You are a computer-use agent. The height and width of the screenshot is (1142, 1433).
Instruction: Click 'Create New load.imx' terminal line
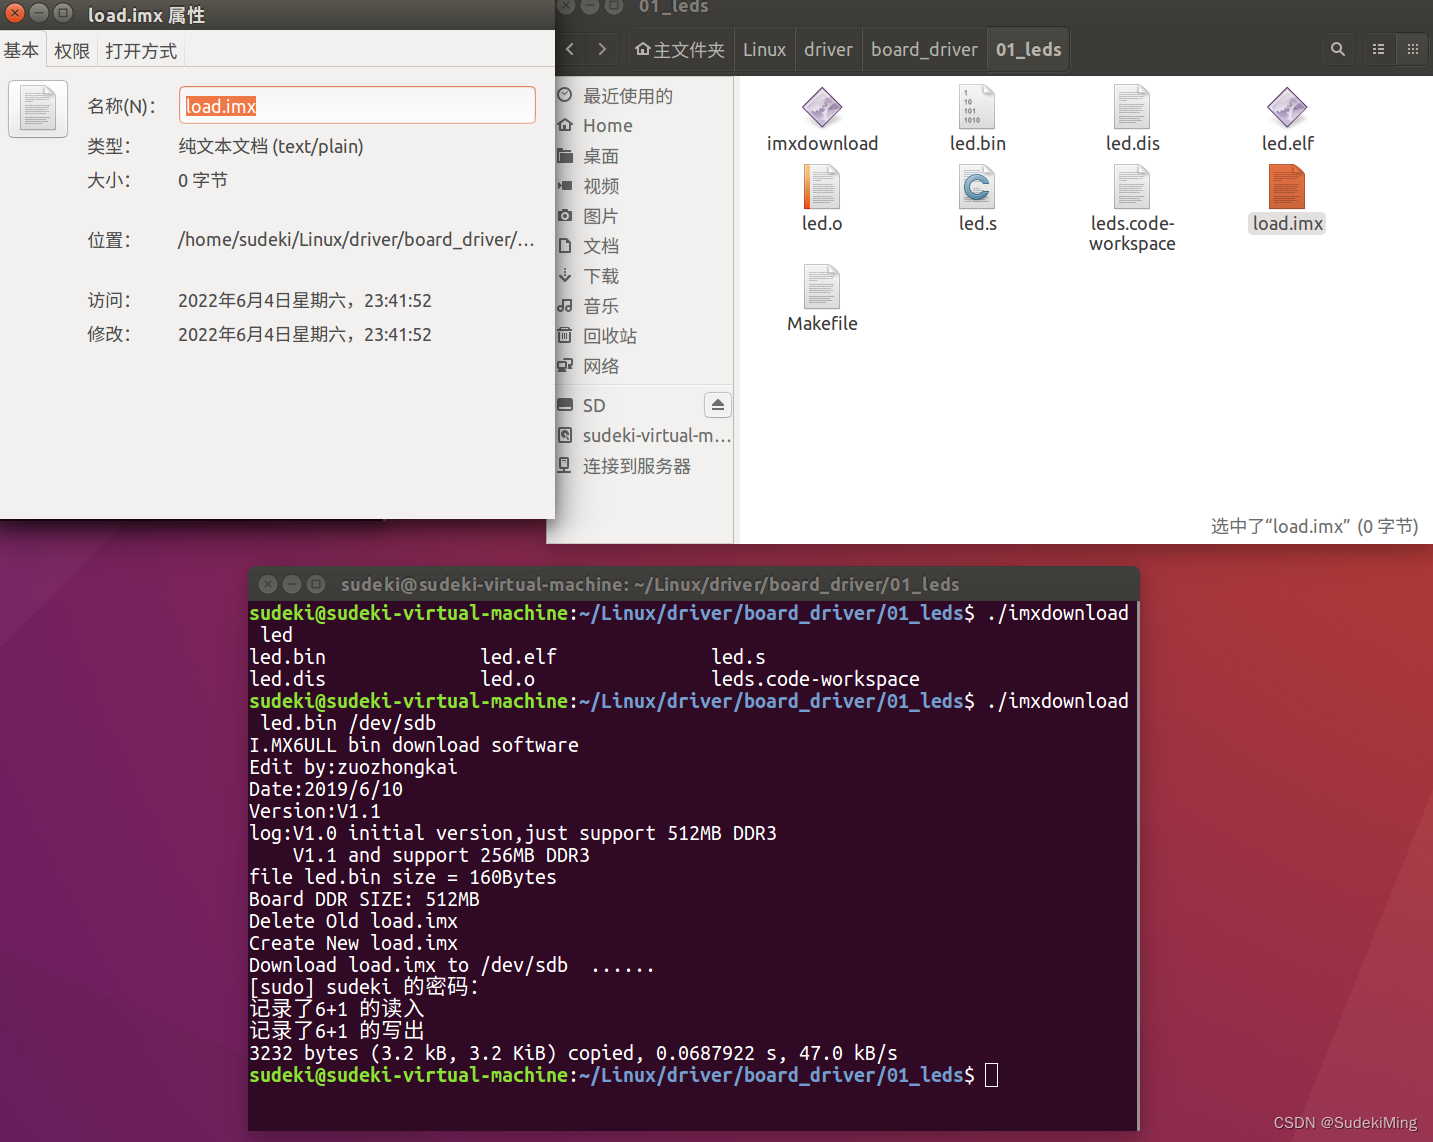tap(353, 943)
